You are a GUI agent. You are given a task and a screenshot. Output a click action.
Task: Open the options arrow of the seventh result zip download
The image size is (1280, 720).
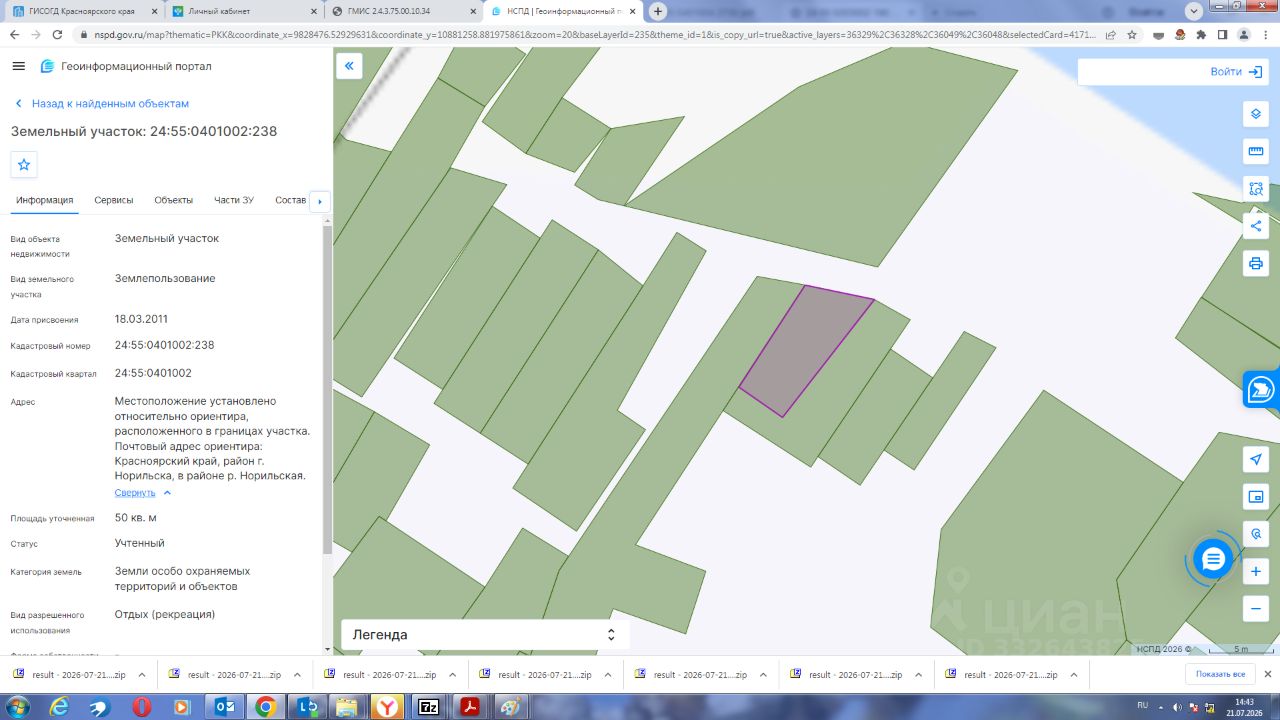1072,675
